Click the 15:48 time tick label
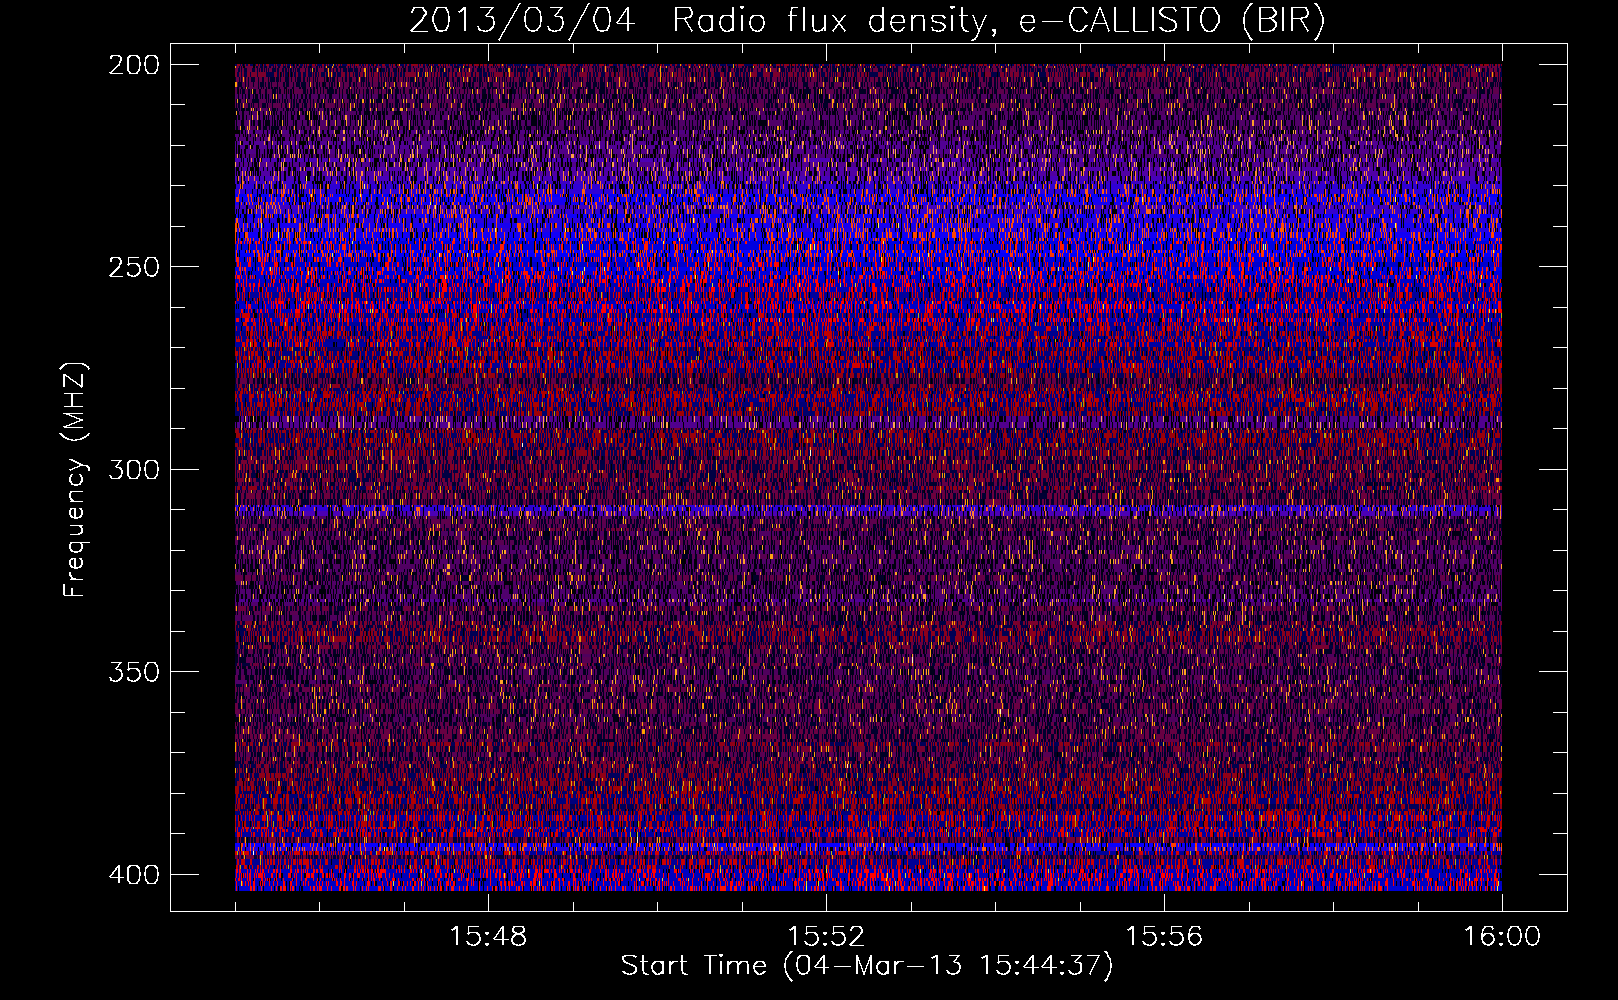Screen dimensions: 1618x1000 click(x=488, y=937)
